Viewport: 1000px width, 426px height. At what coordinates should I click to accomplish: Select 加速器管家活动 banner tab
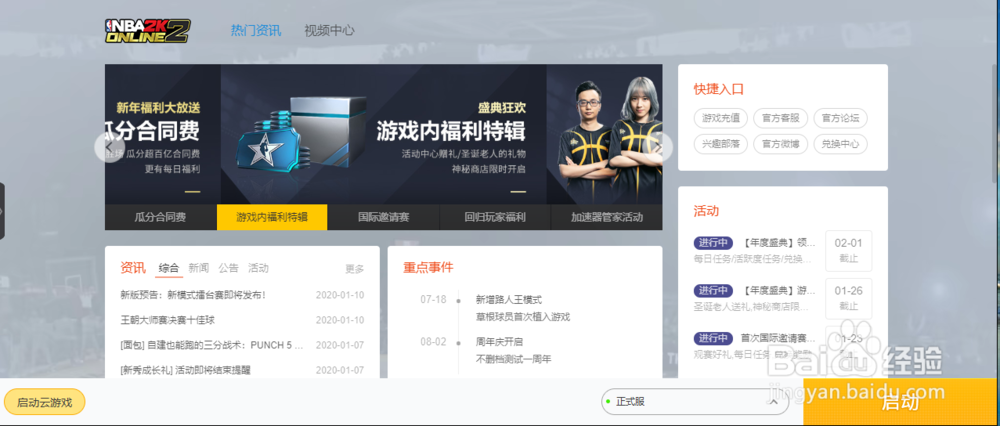[x=607, y=217]
